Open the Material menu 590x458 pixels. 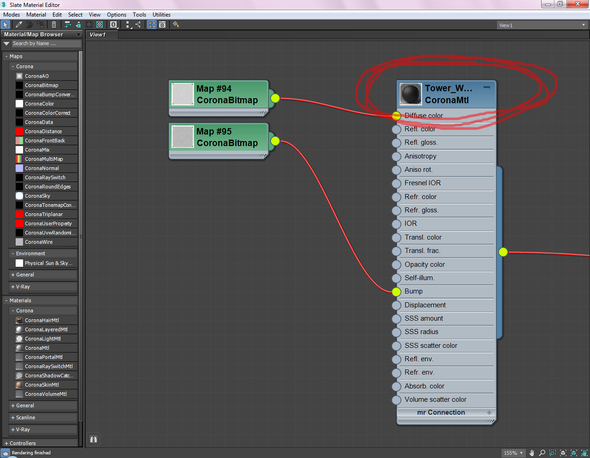[x=36, y=15]
